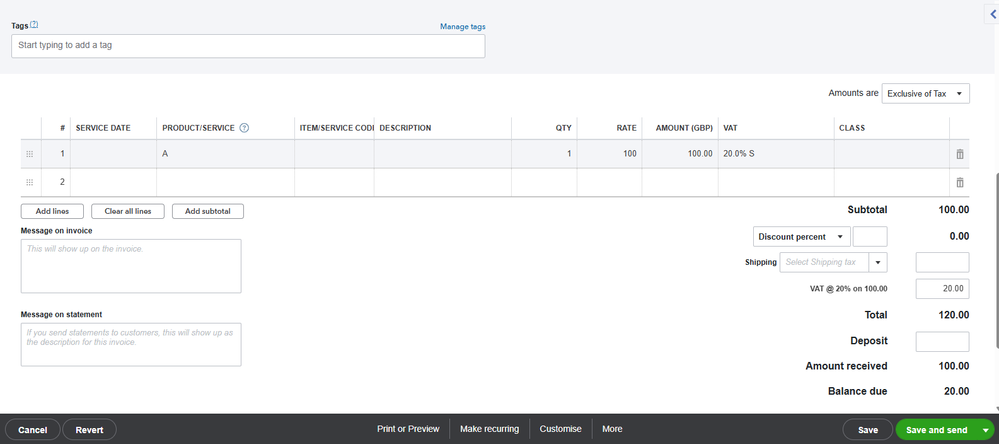The height and width of the screenshot is (444, 999).
Task: Click the discount value input box
Action: [870, 236]
